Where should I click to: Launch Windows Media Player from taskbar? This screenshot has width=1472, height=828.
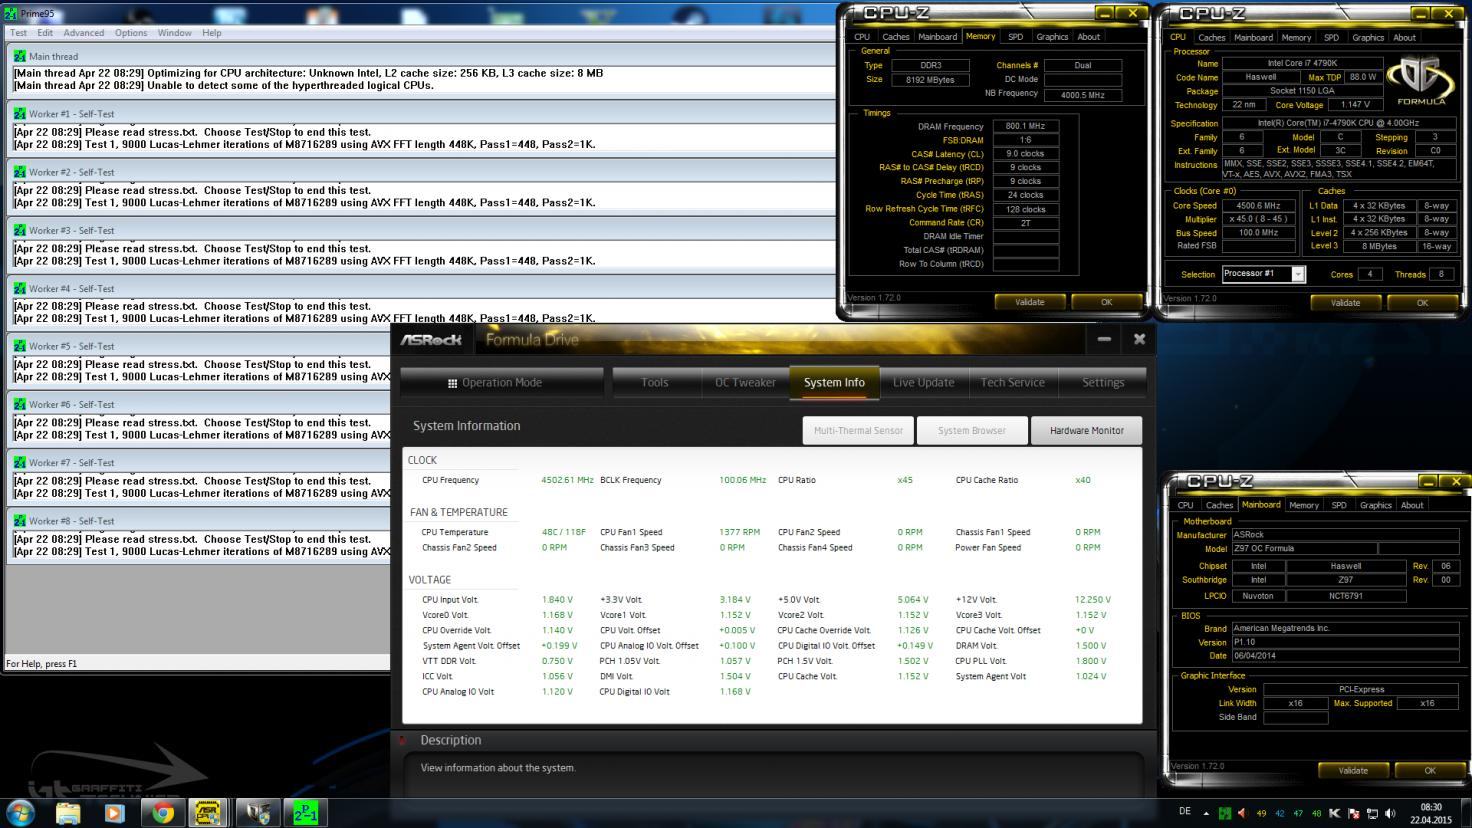(x=114, y=812)
